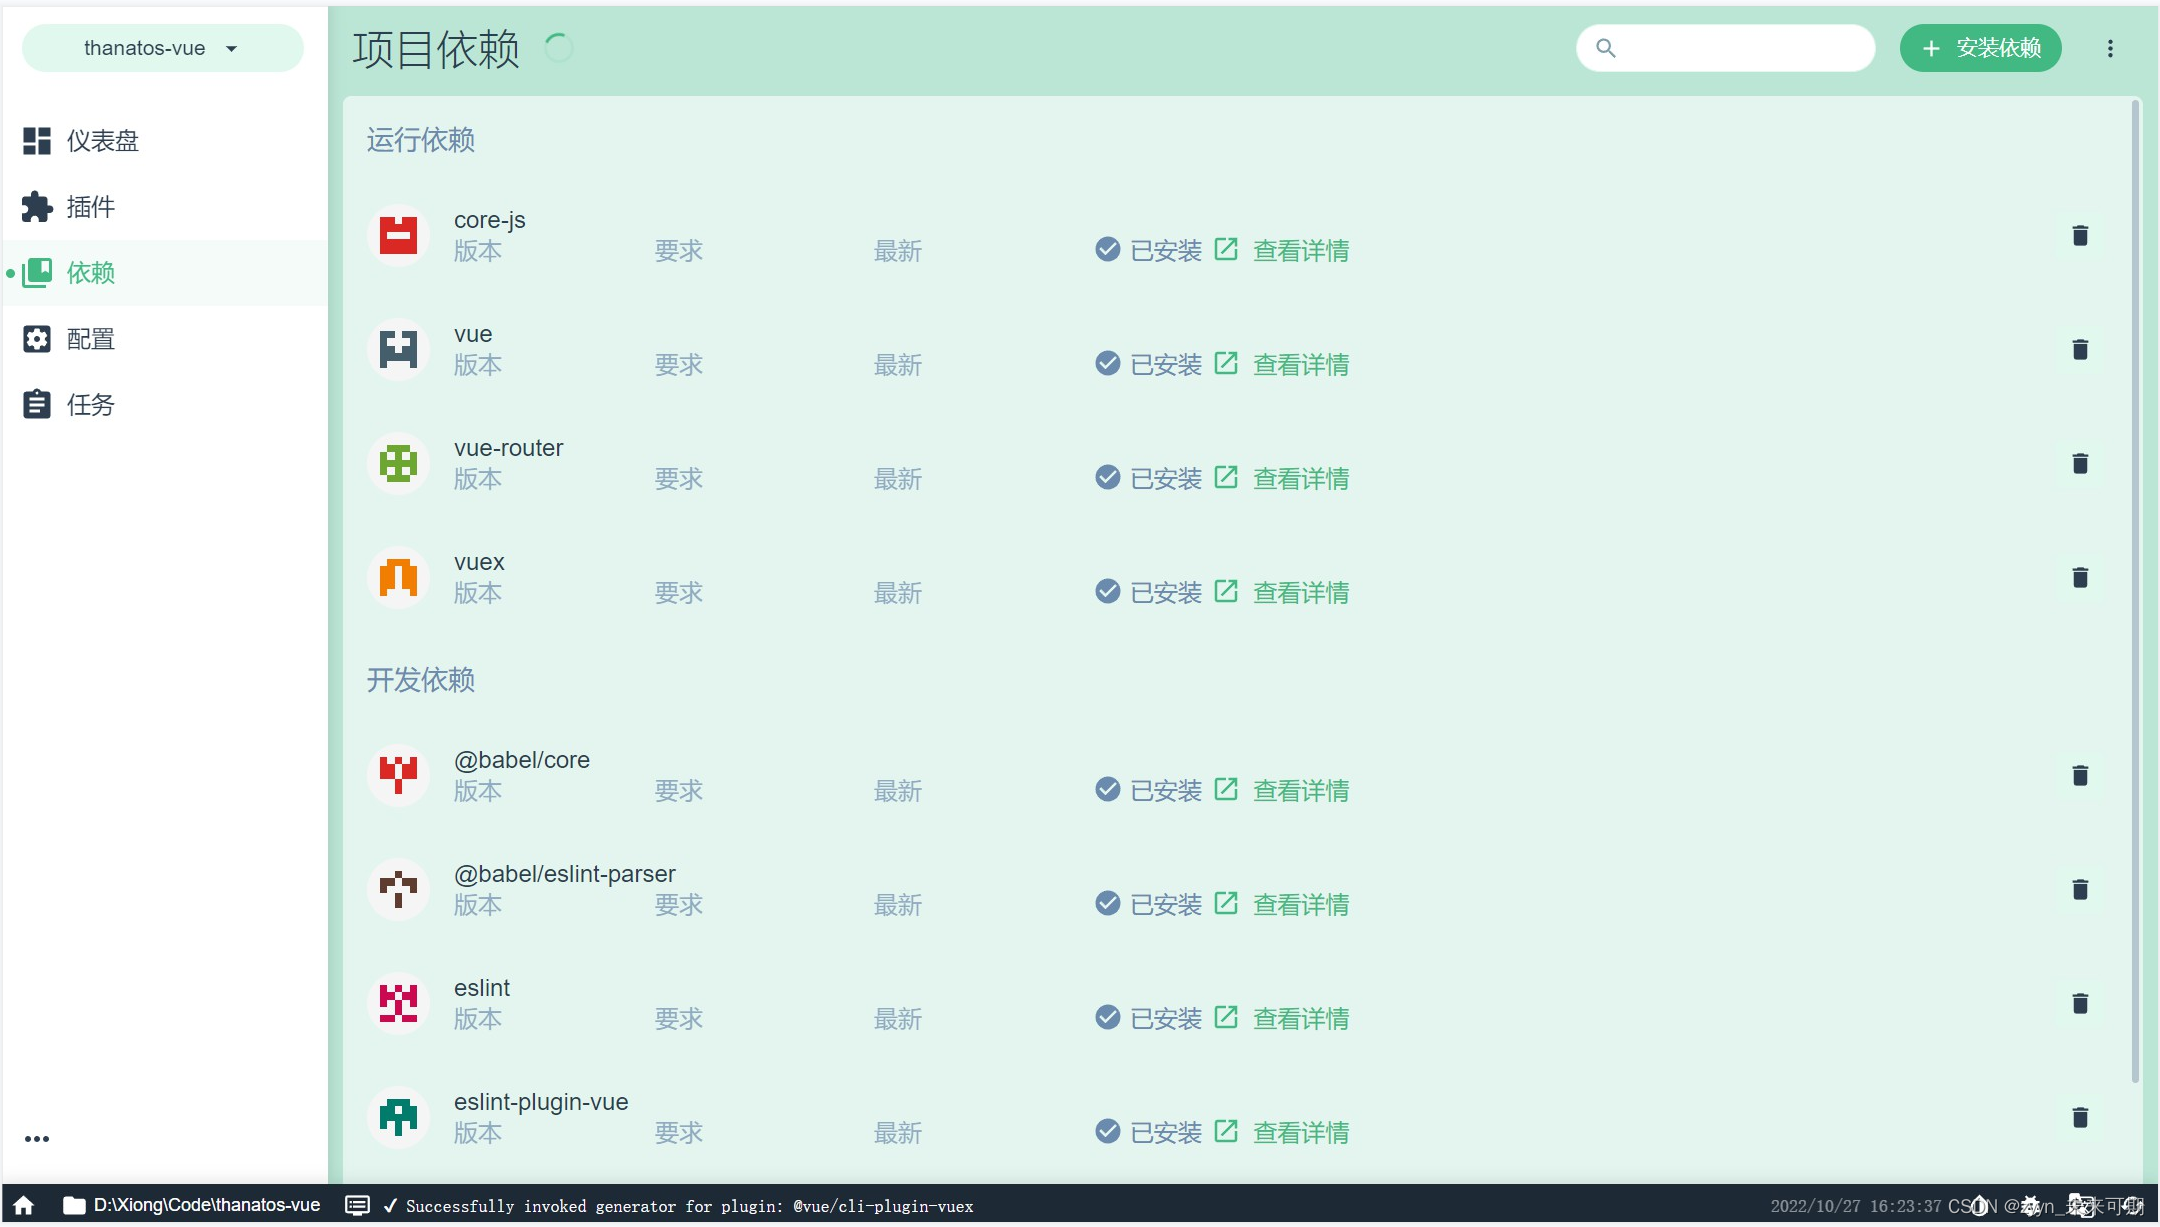
Task: Click the vuex package avatar
Action: coord(398,578)
